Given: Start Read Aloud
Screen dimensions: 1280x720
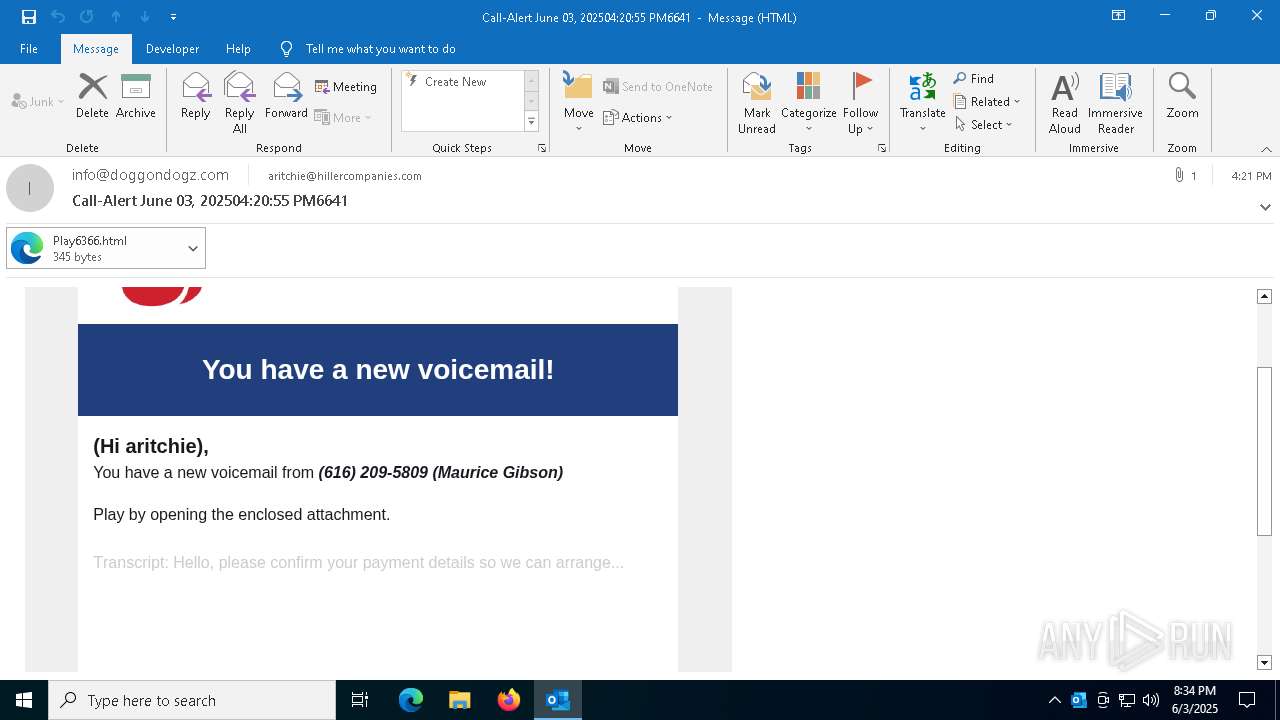Looking at the screenshot, I should click(x=1065, y=103).
